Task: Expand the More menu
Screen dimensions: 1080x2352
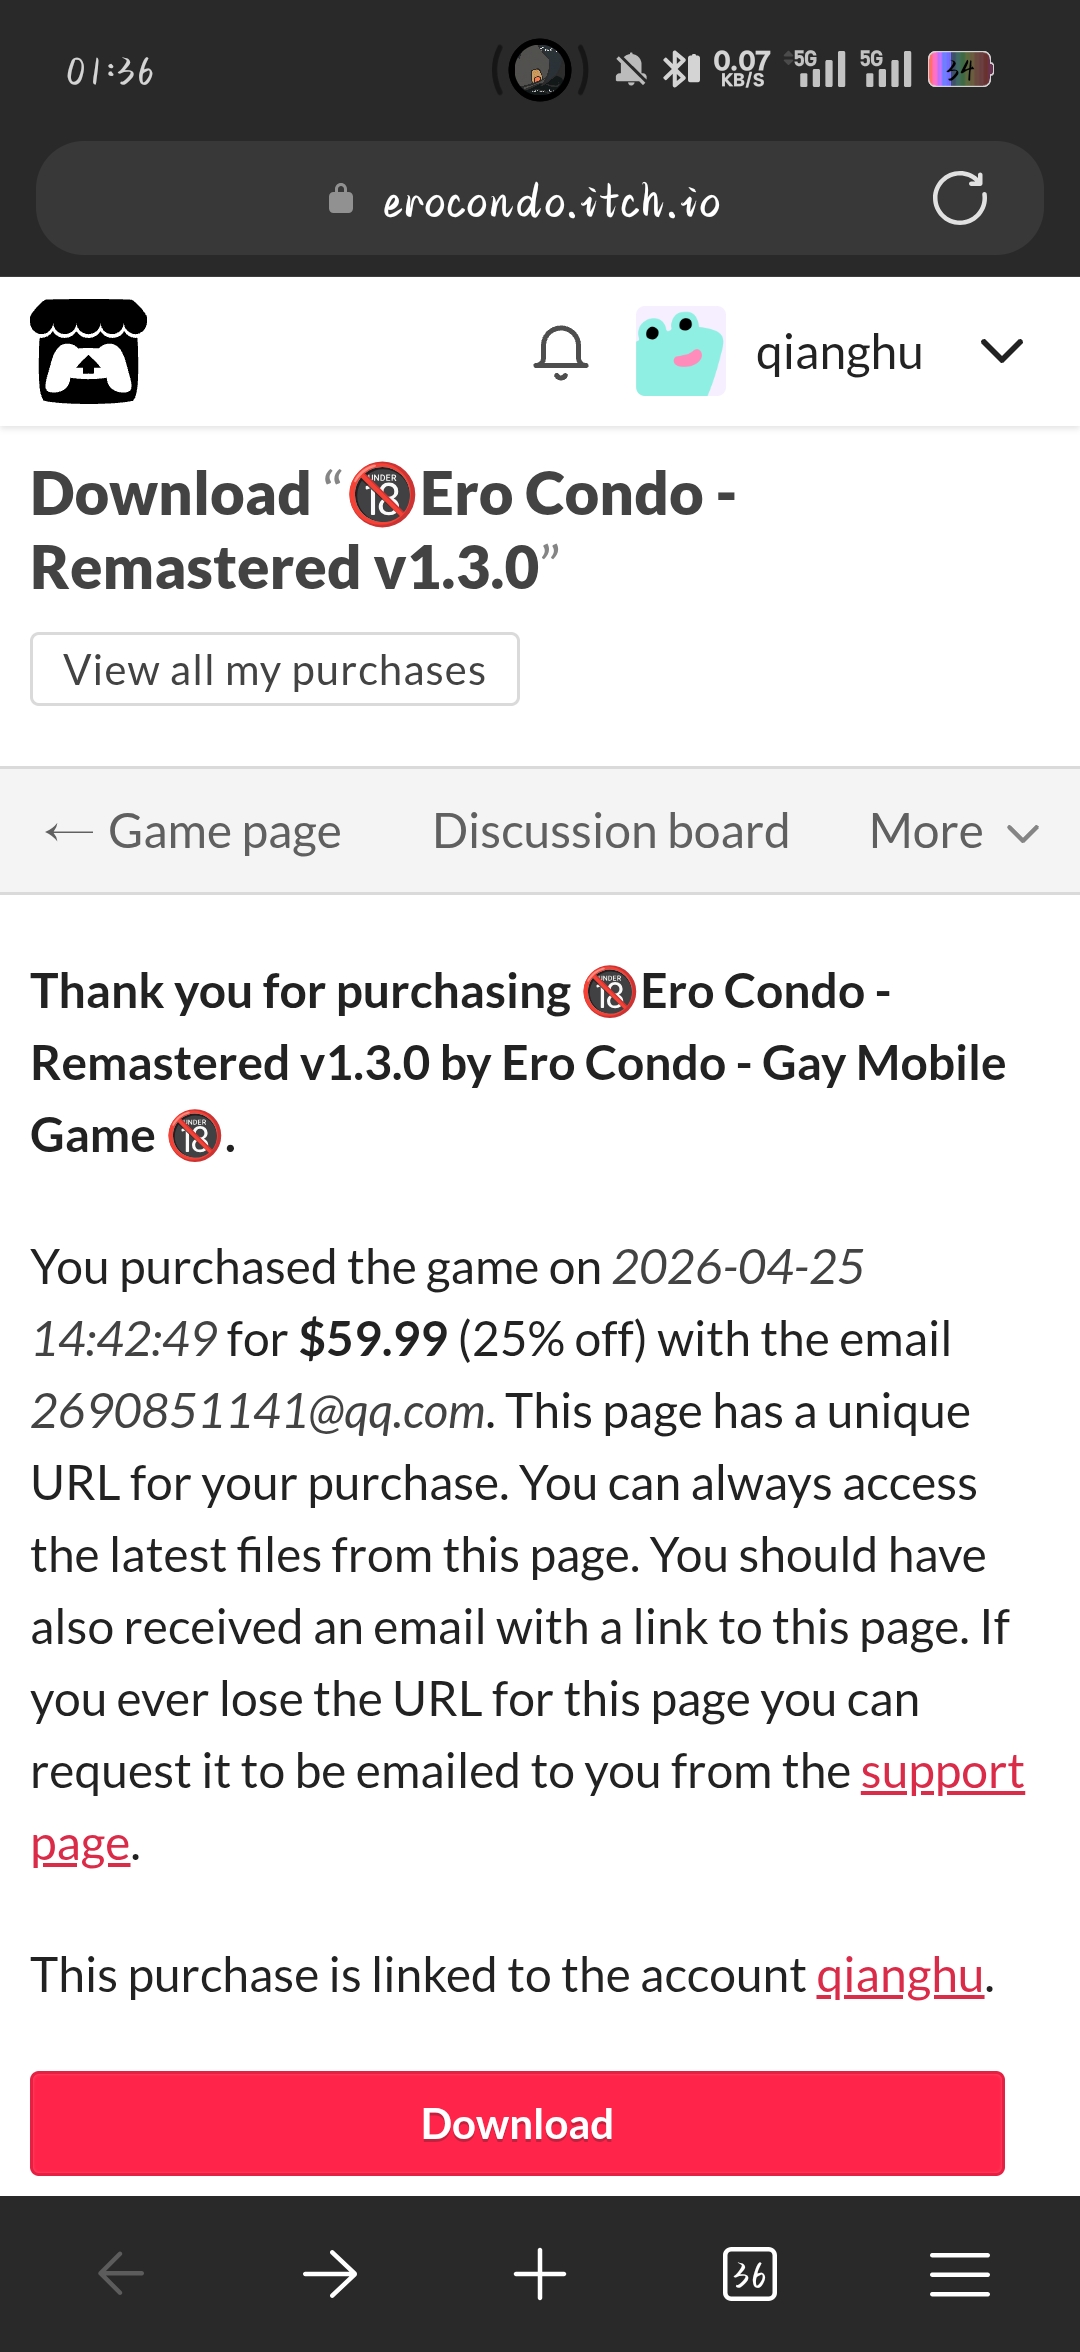Action: pyautogui.click(x=954, y=831)
